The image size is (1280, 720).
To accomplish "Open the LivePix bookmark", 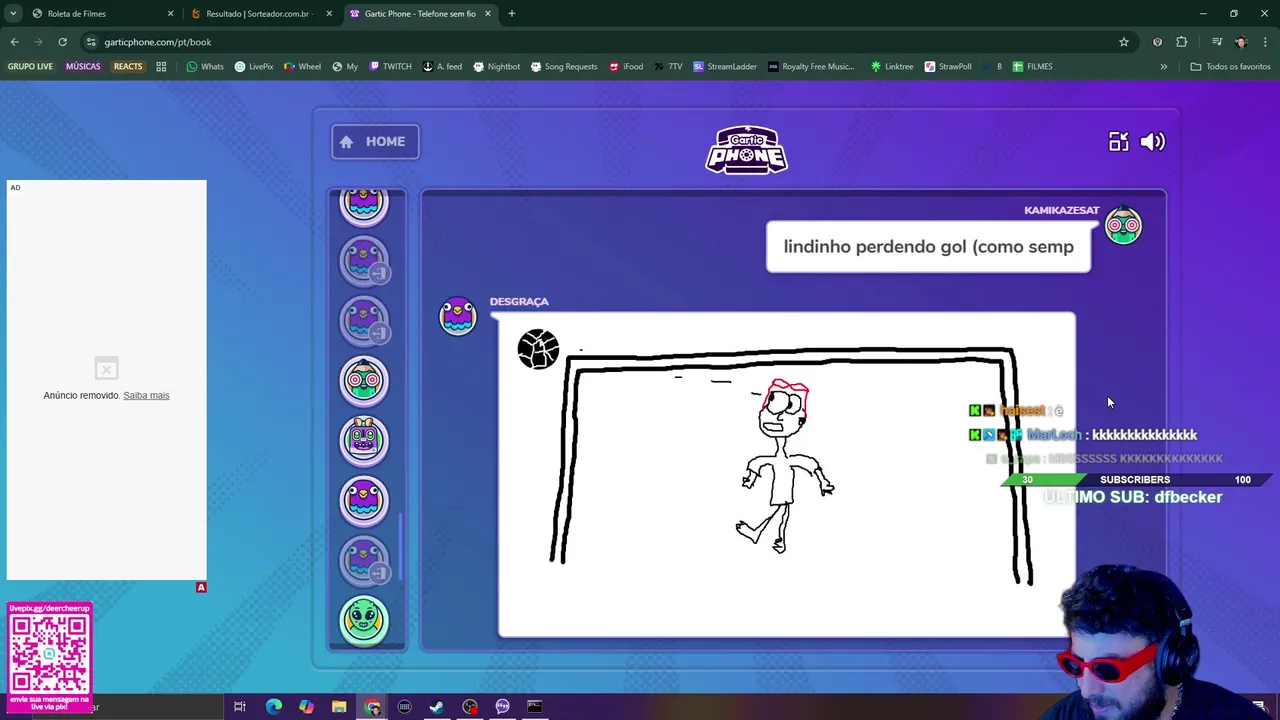I will click(x=254, y=67).
